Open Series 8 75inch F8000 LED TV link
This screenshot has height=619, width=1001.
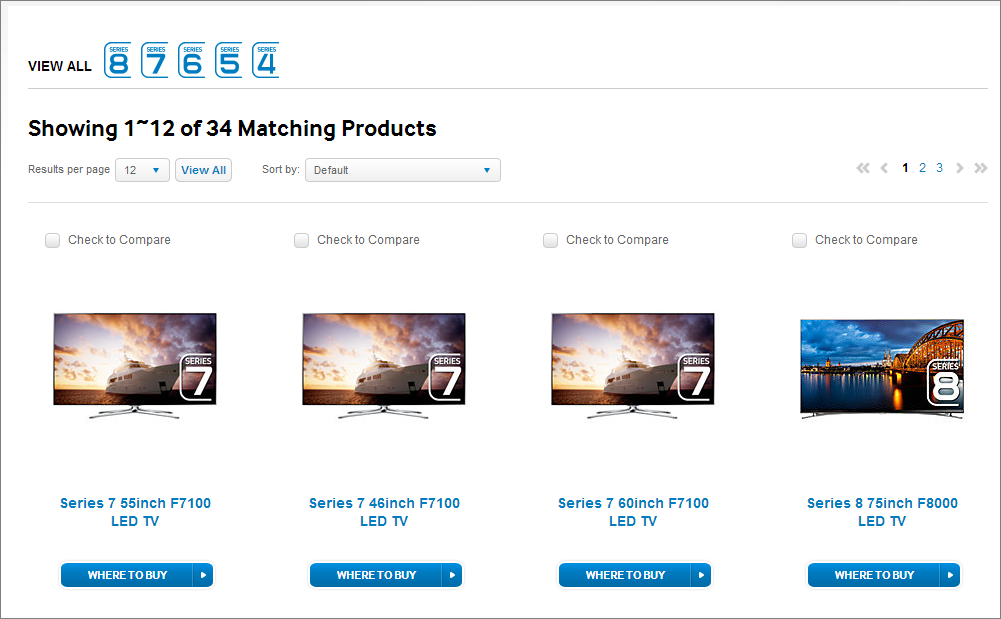pos(882,512)
